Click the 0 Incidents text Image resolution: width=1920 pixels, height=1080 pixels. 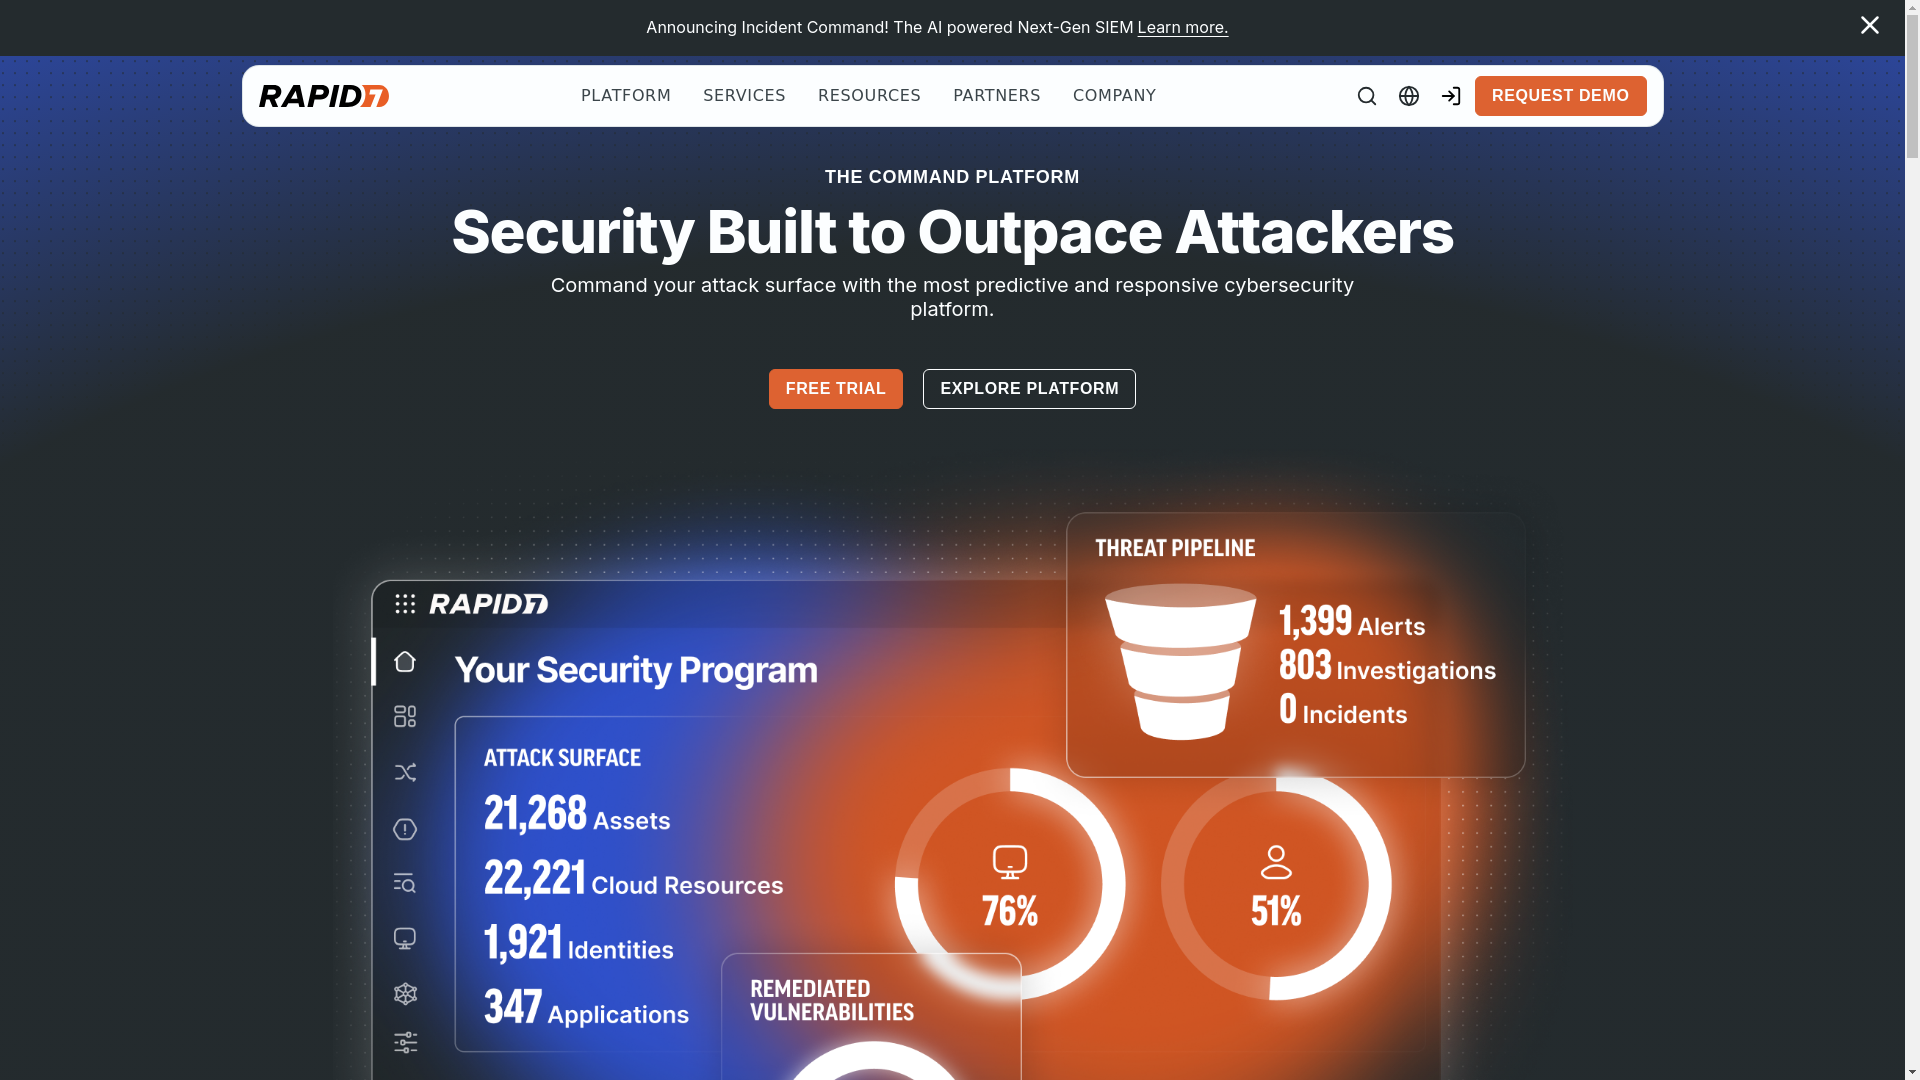pos(1343,710)
